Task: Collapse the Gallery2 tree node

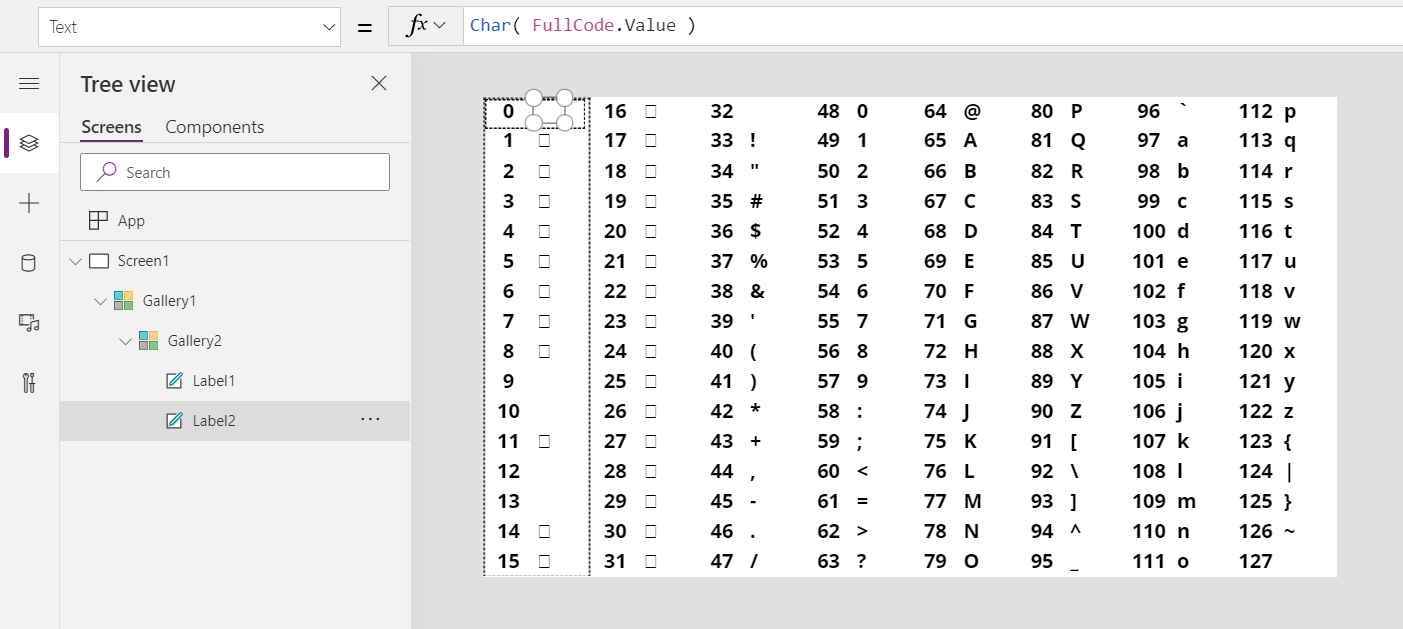Action: click(126, 340)
